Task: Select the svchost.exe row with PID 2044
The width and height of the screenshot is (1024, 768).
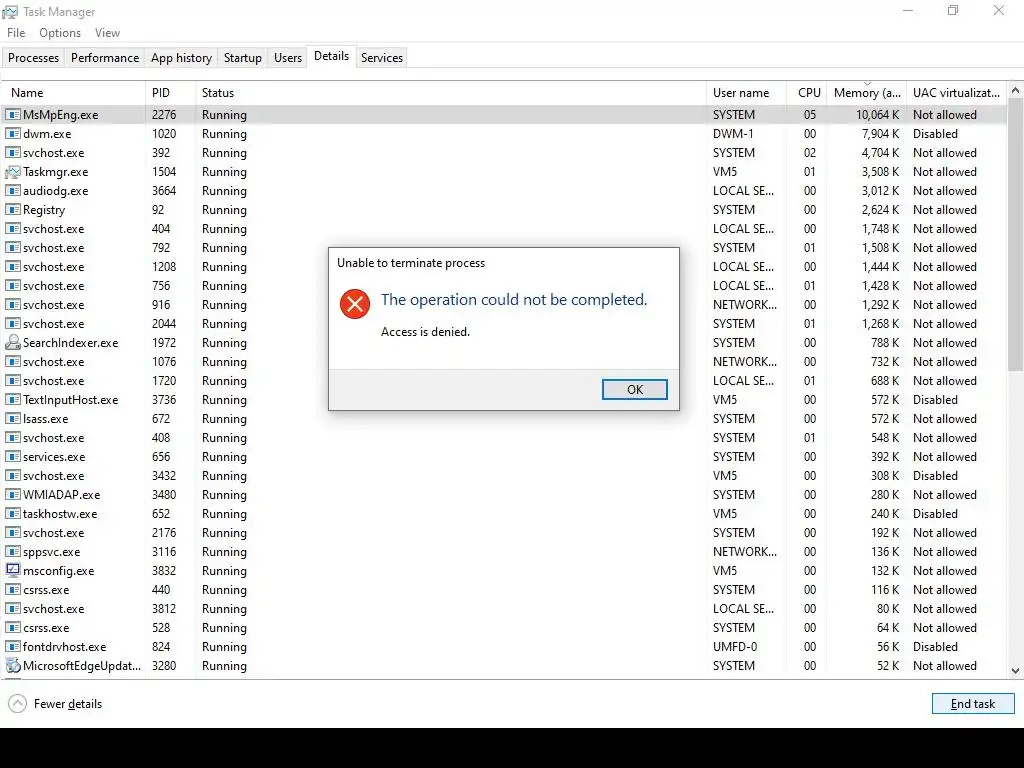Action: (504, 324)
